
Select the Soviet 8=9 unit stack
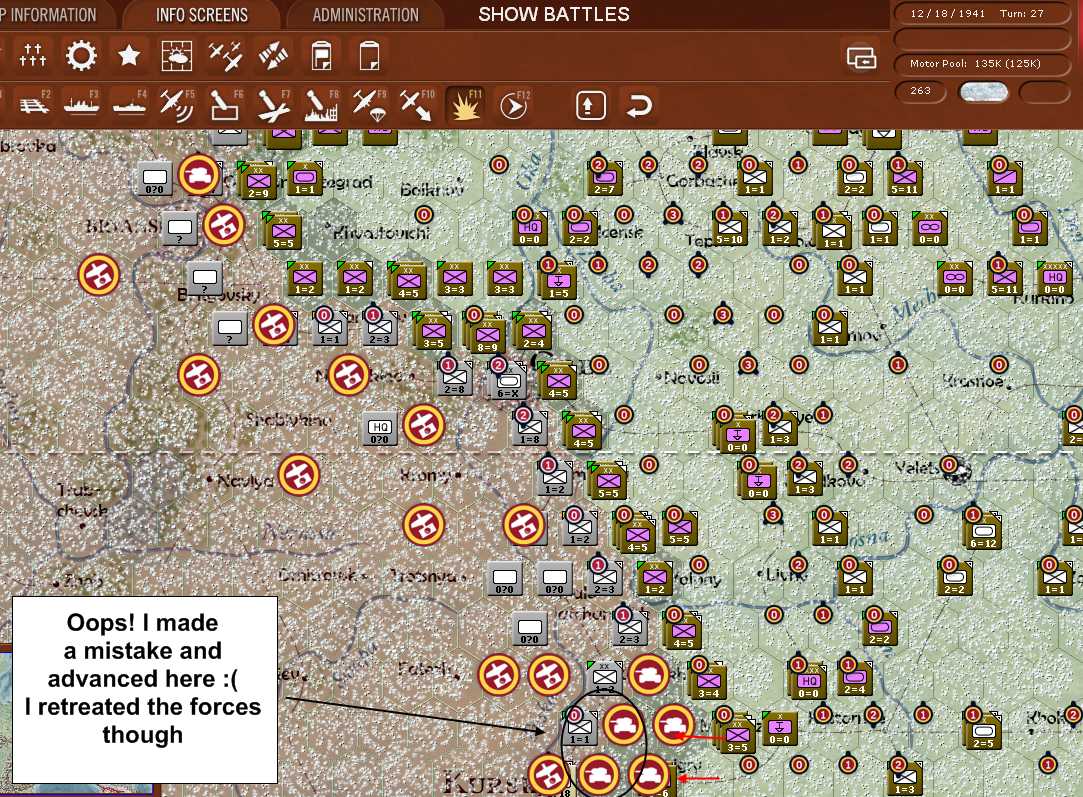pyautogui.click(x=486, y=336)
